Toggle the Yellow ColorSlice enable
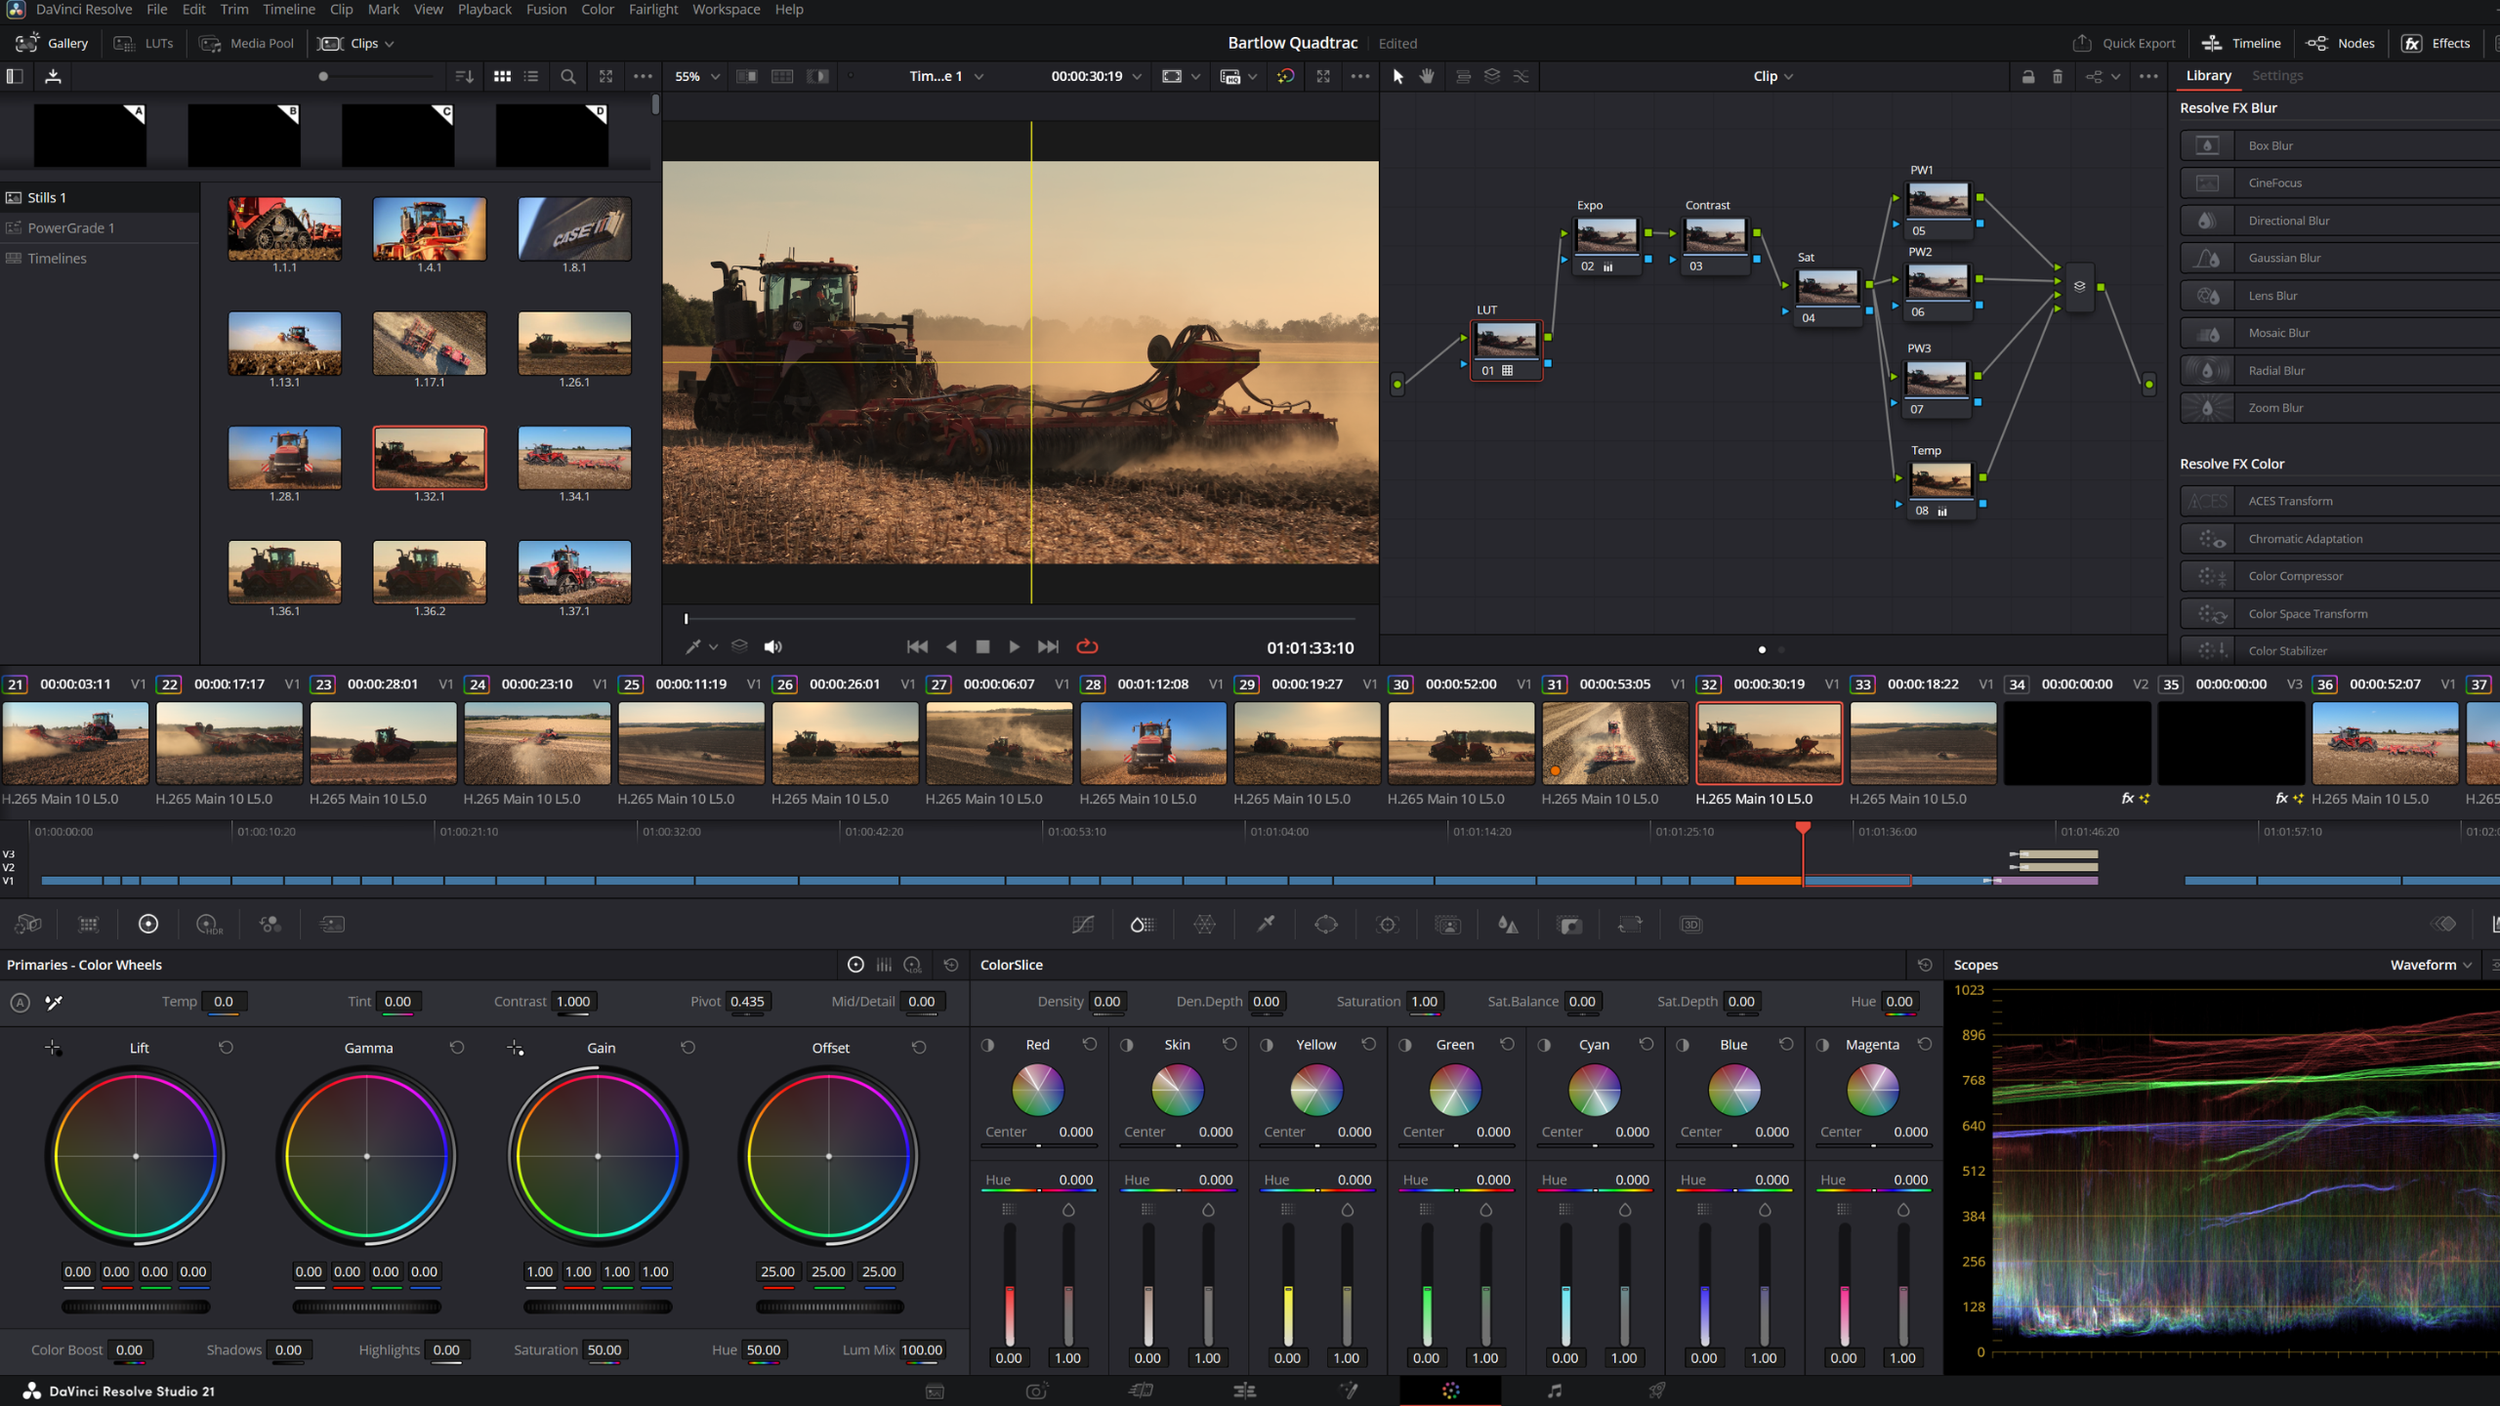Viewport: 2500px width, 1406px height. pyautogui.click(x=1267, y=1045)
